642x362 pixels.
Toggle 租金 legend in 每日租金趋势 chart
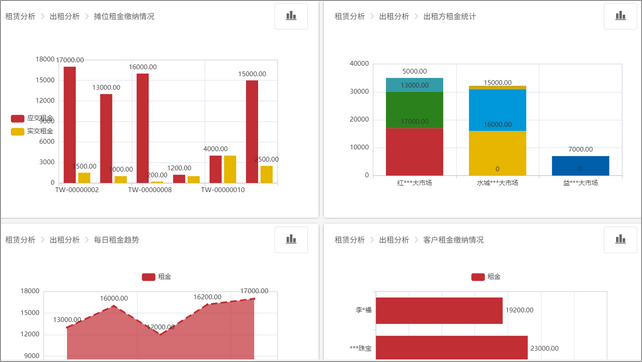coord(156,277)
